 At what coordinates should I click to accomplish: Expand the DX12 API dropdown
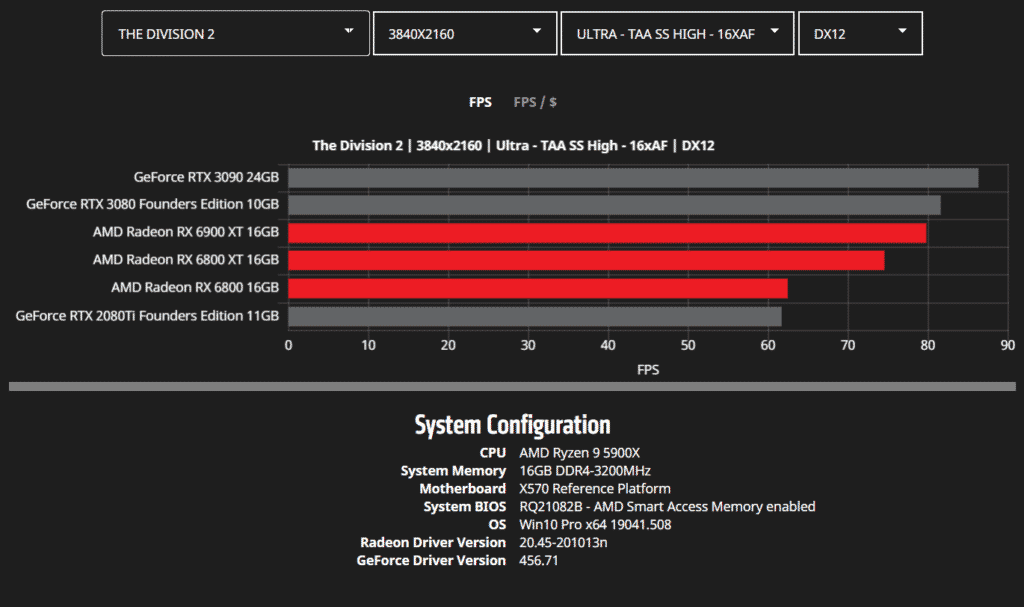(859, 34)
